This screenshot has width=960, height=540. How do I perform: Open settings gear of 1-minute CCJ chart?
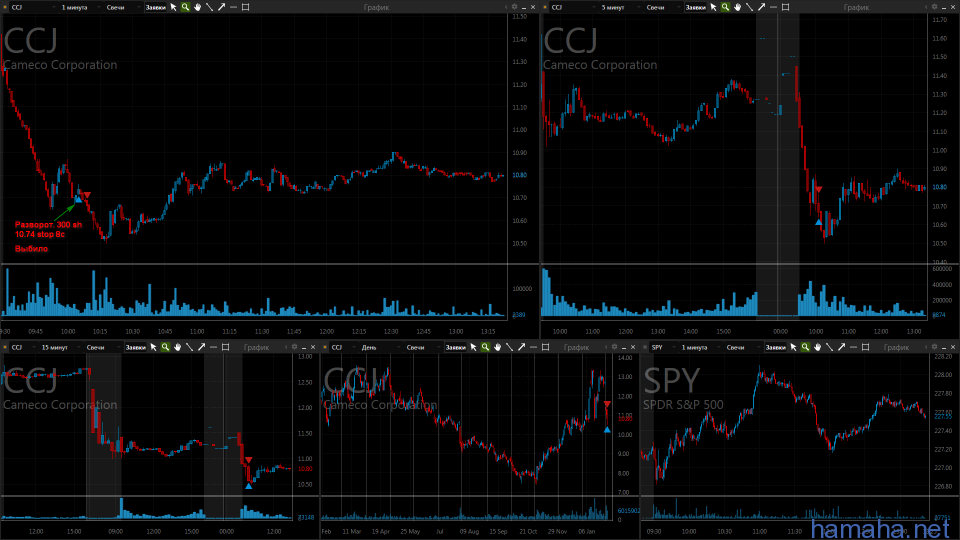[x=514, y=7]
